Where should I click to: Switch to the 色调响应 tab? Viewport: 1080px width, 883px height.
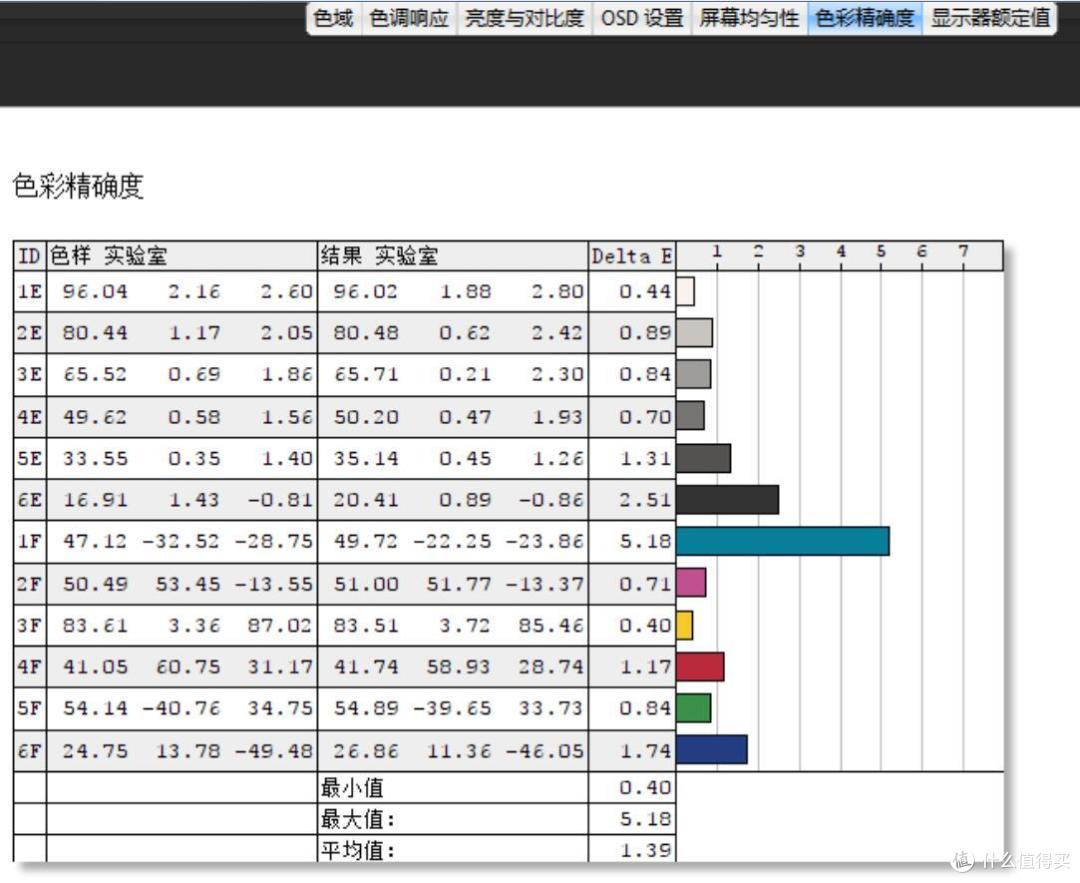408,18
